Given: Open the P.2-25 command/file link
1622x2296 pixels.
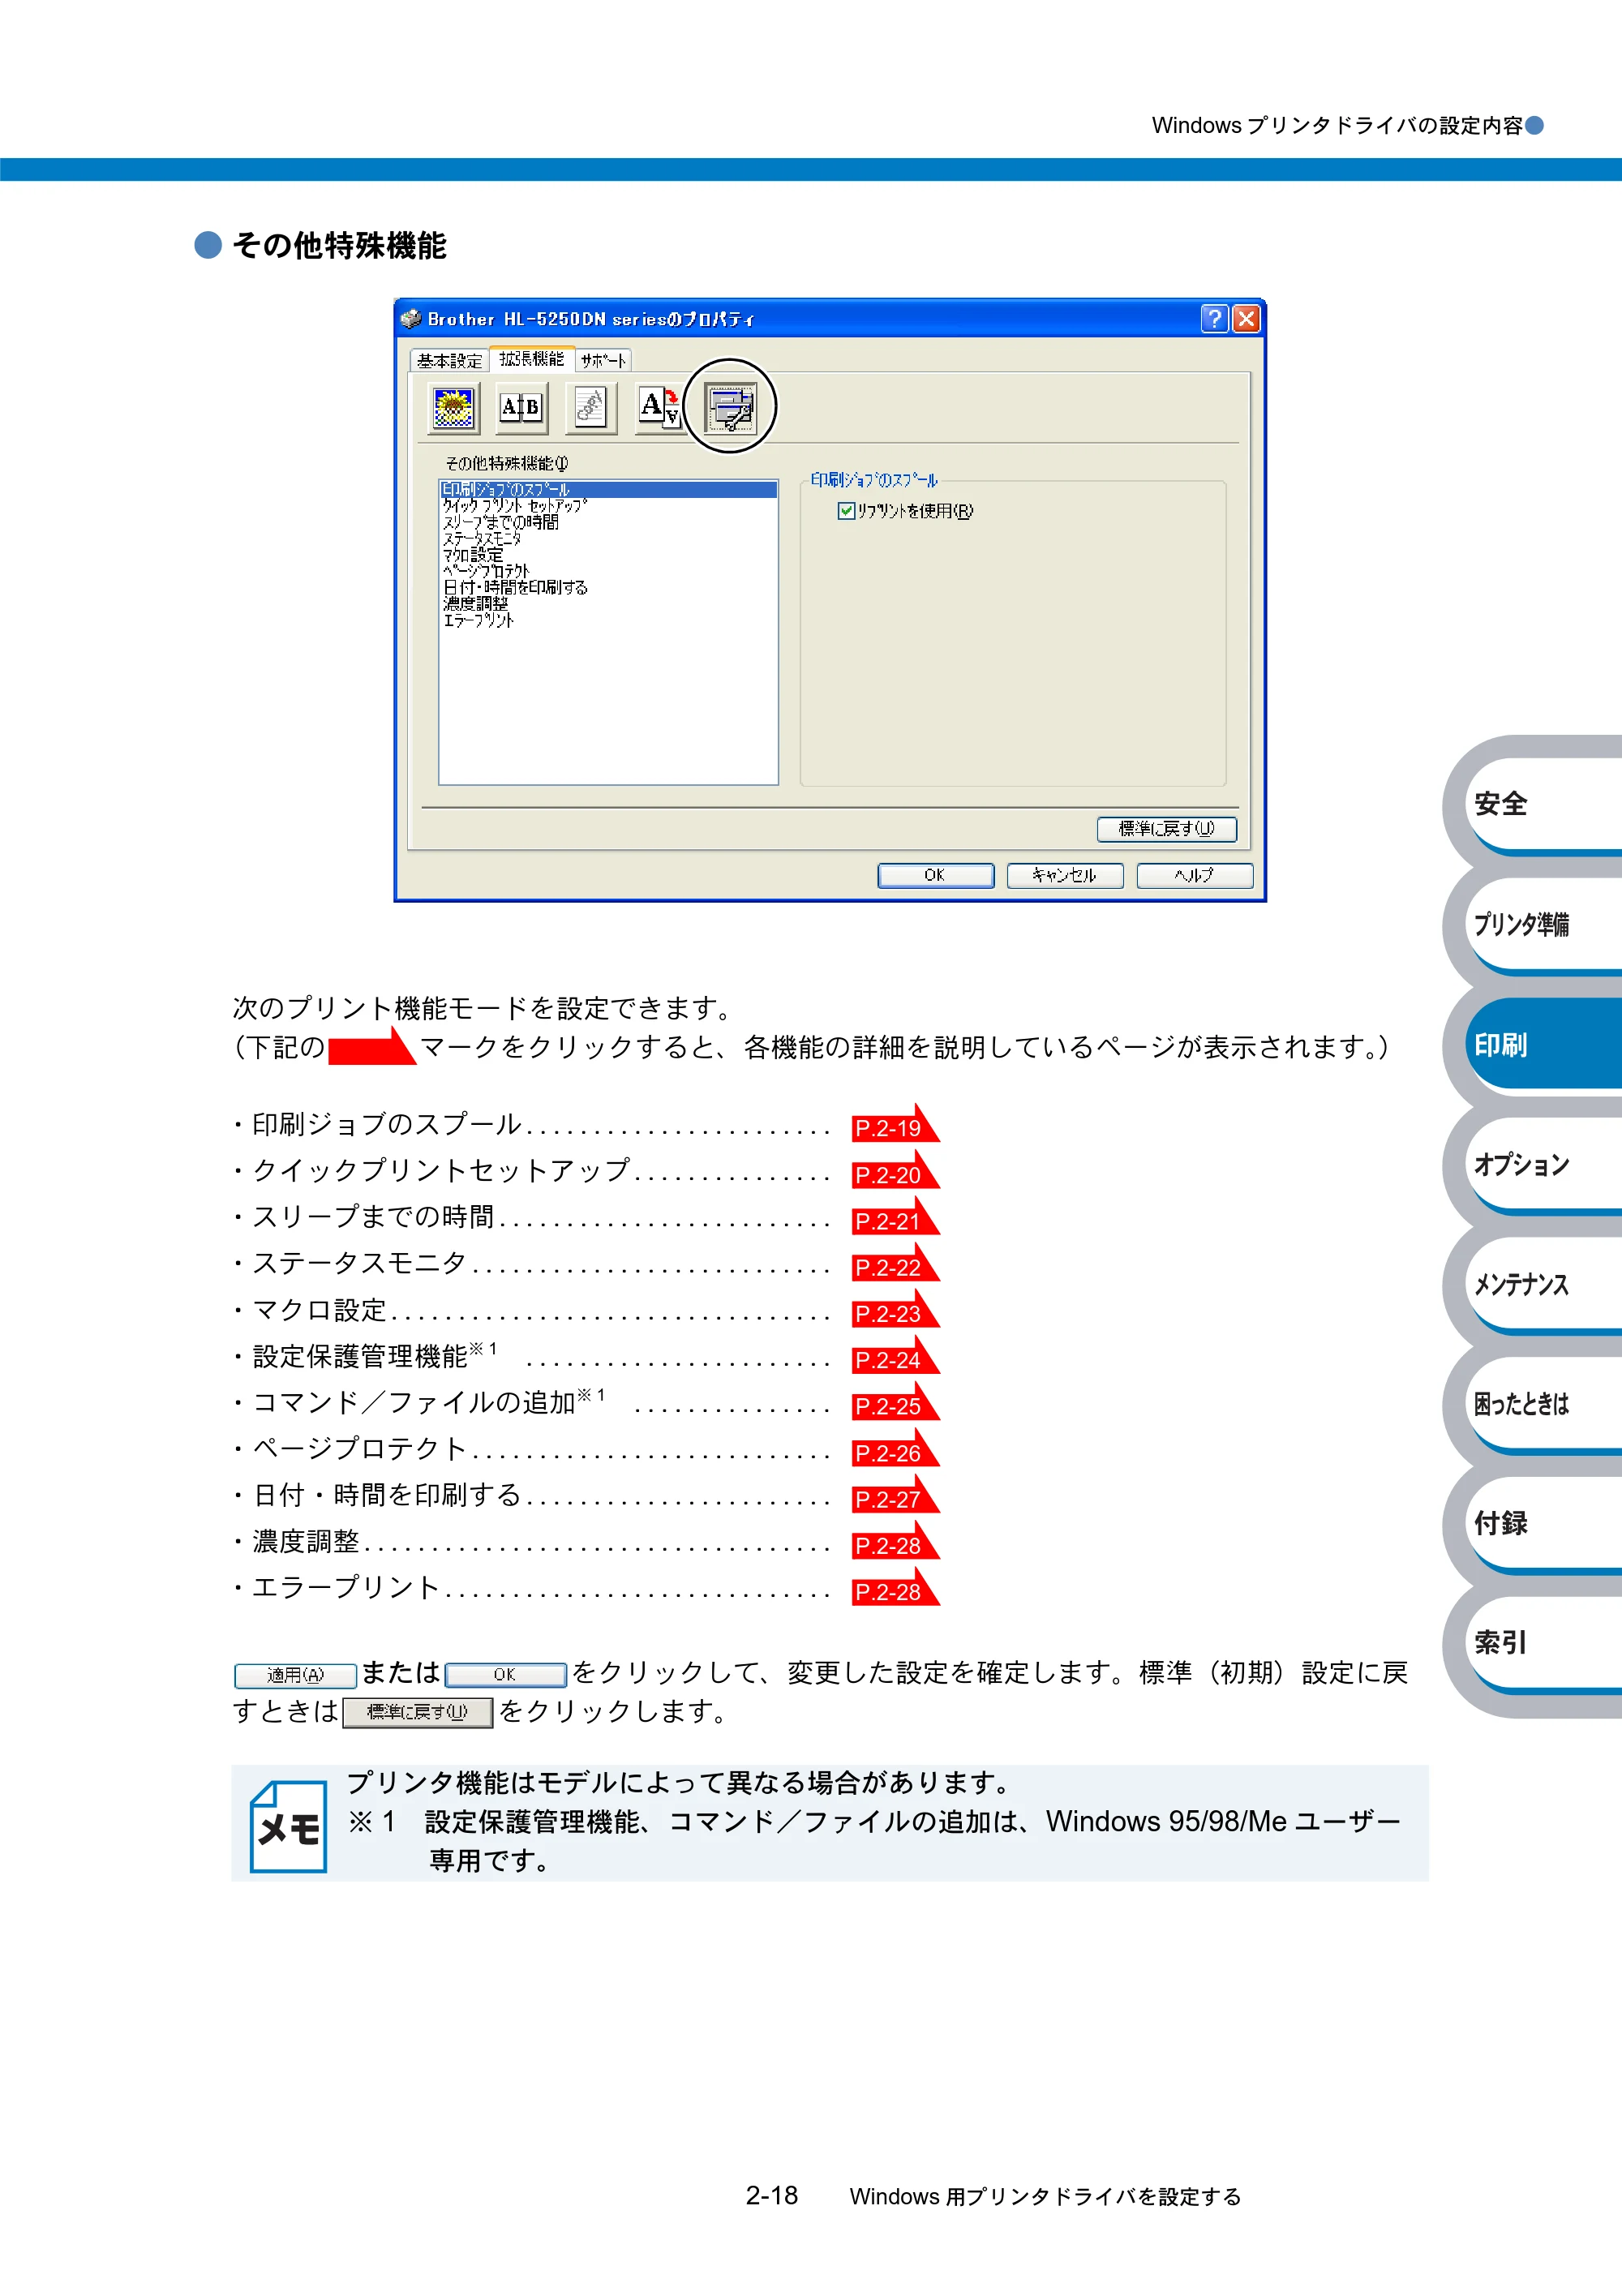Looking at the screenshot, I should tap(894, 1404).
